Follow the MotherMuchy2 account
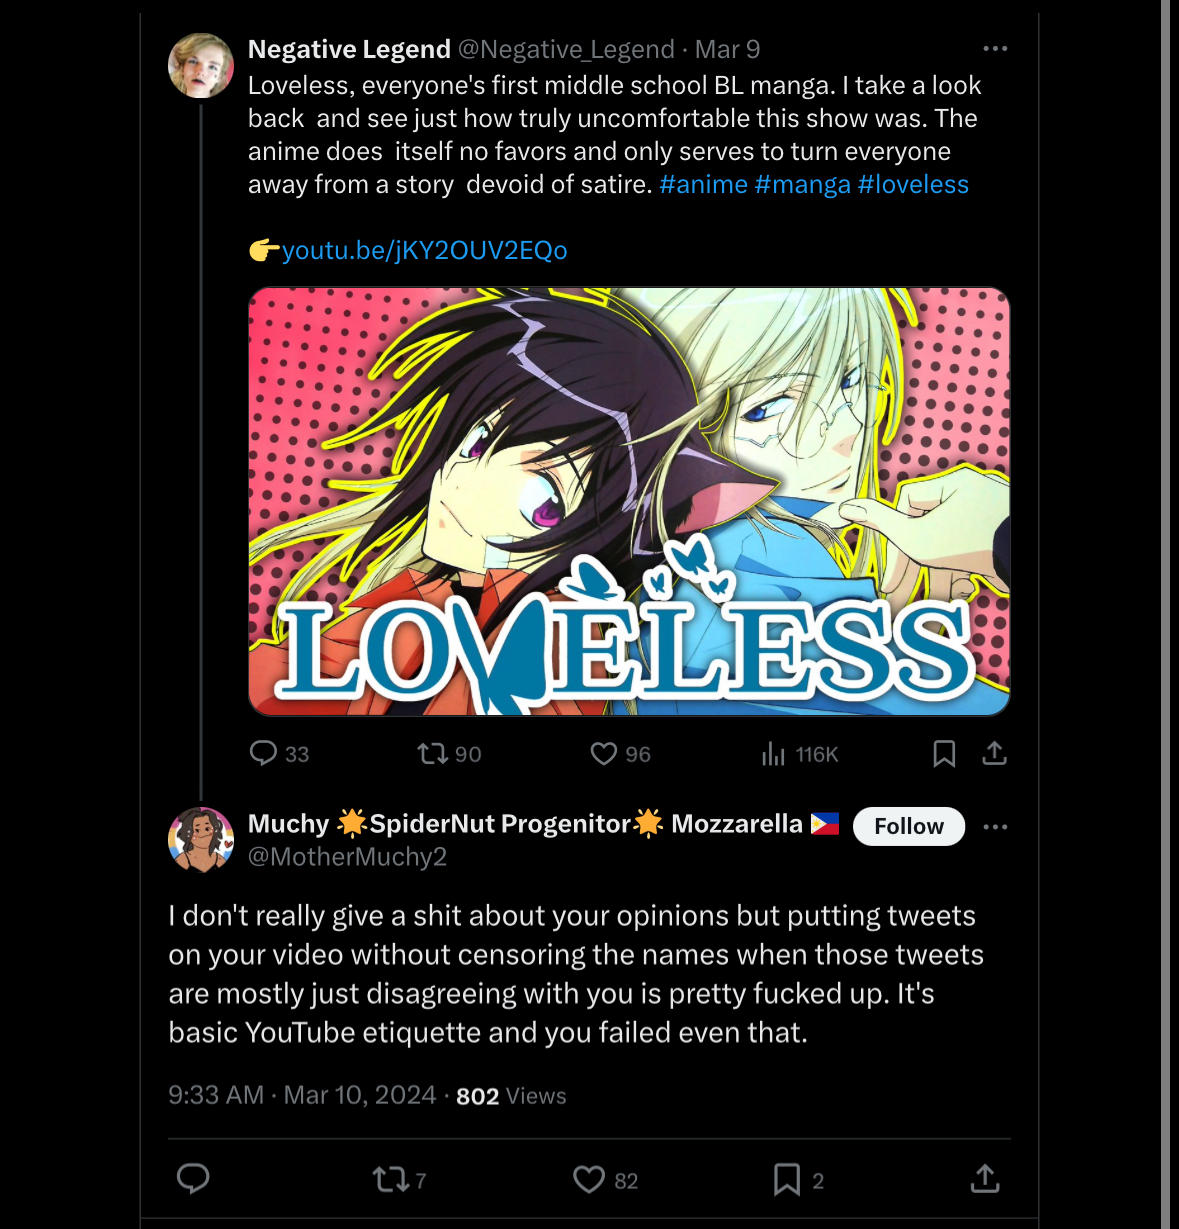The height and width of the screenshot is (1229, 1179). pos(909,826)
